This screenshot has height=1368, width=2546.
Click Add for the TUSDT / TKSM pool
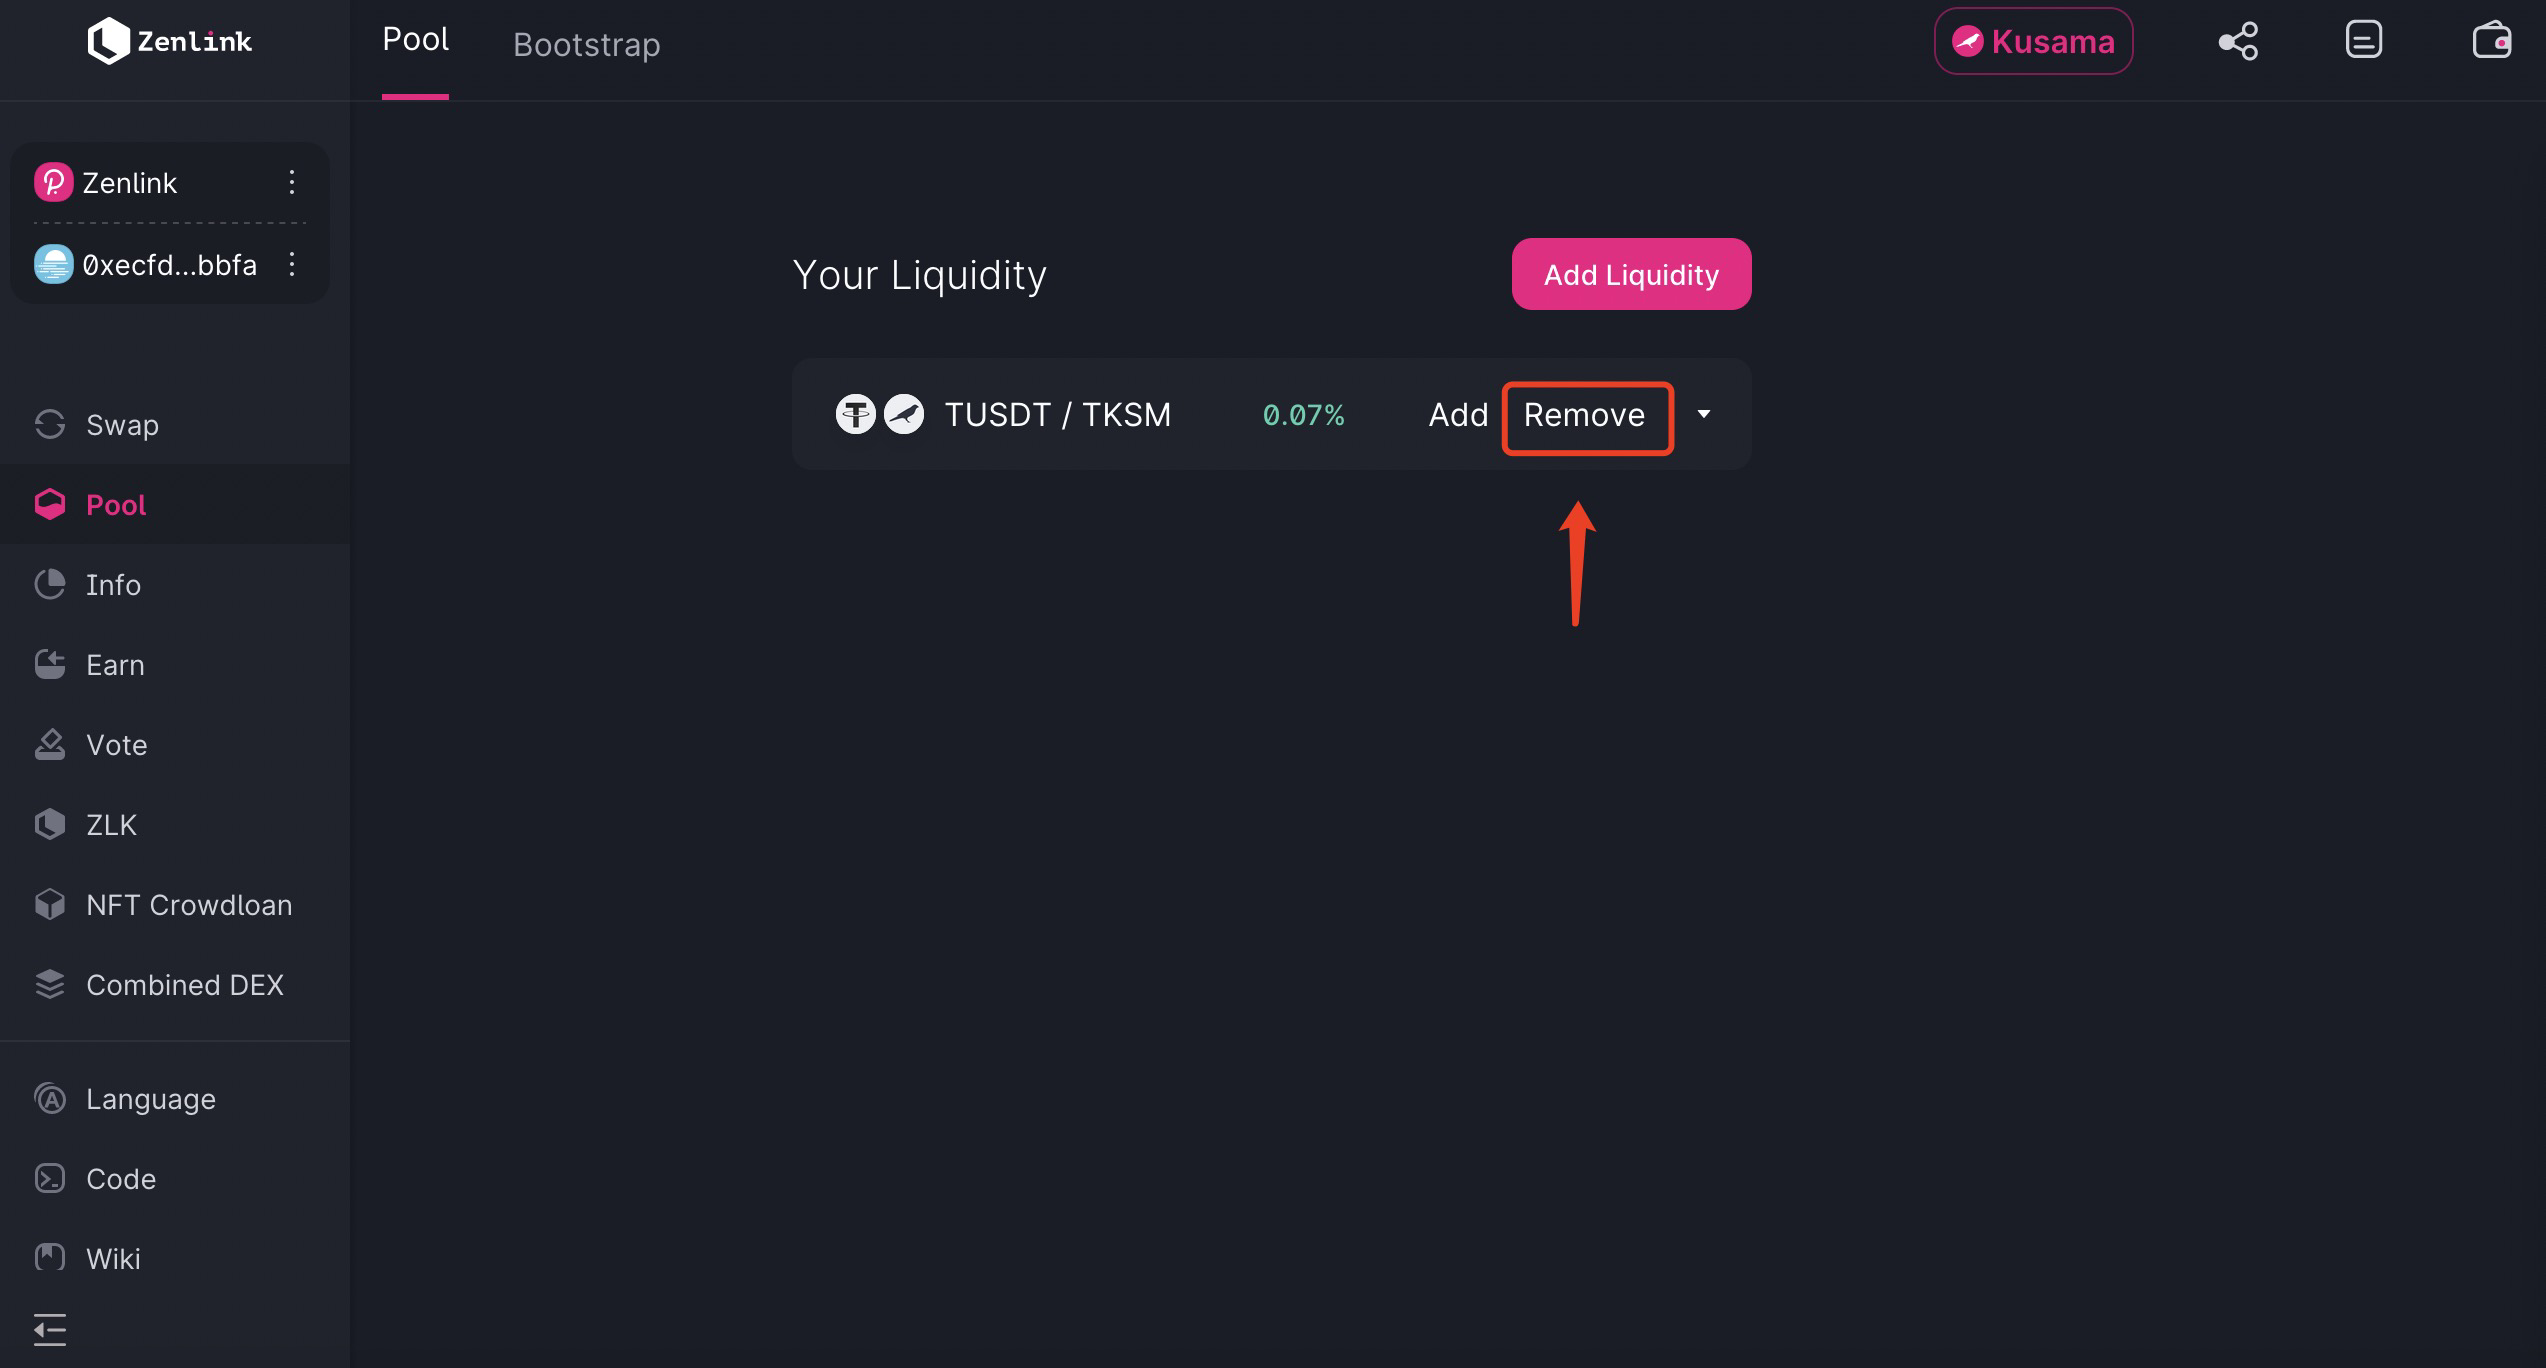click(1458, 414)
